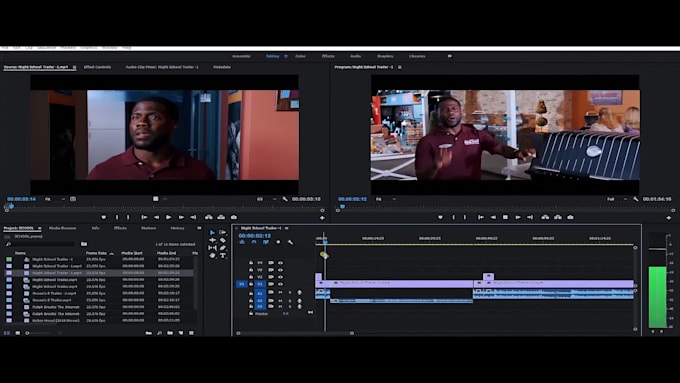Export frame from Source monitor
Viewport: 680px width, 383px height.
tap(234, 217)
